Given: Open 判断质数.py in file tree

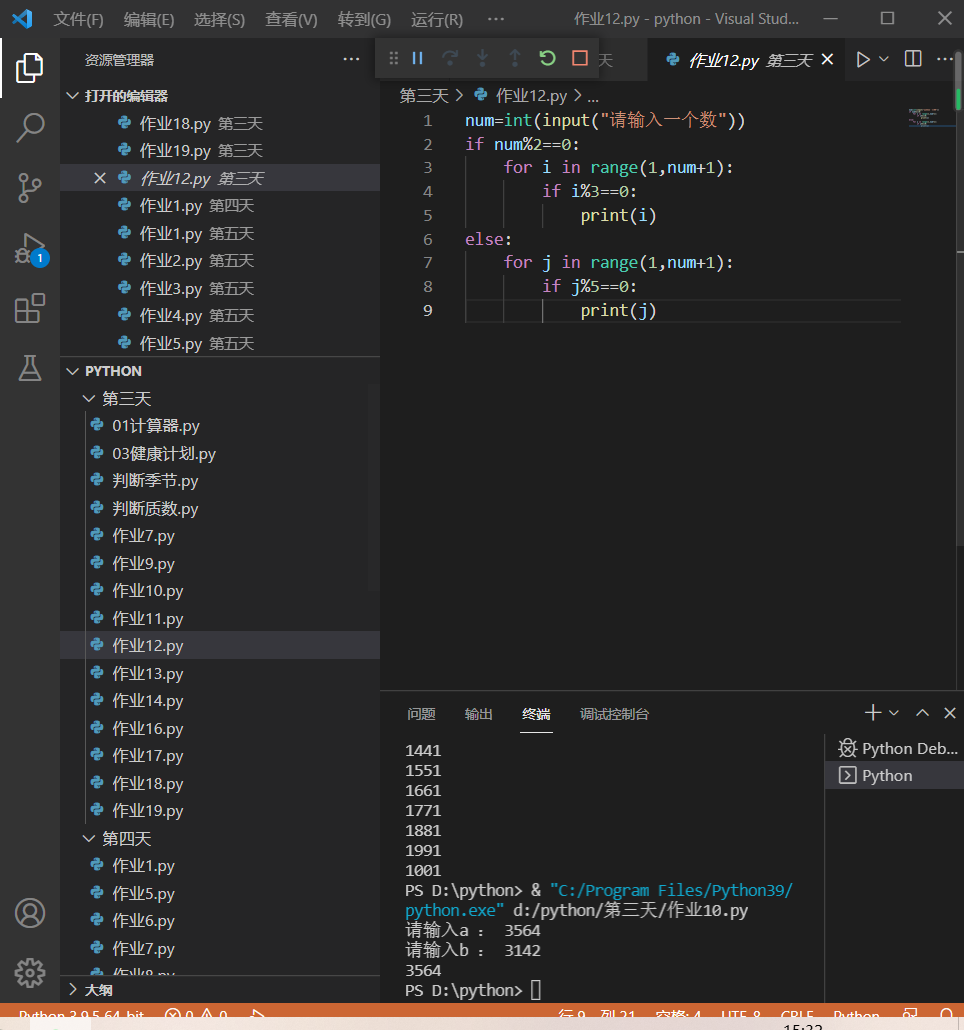Looking at the screenshot, I should [x=220, y=508].
